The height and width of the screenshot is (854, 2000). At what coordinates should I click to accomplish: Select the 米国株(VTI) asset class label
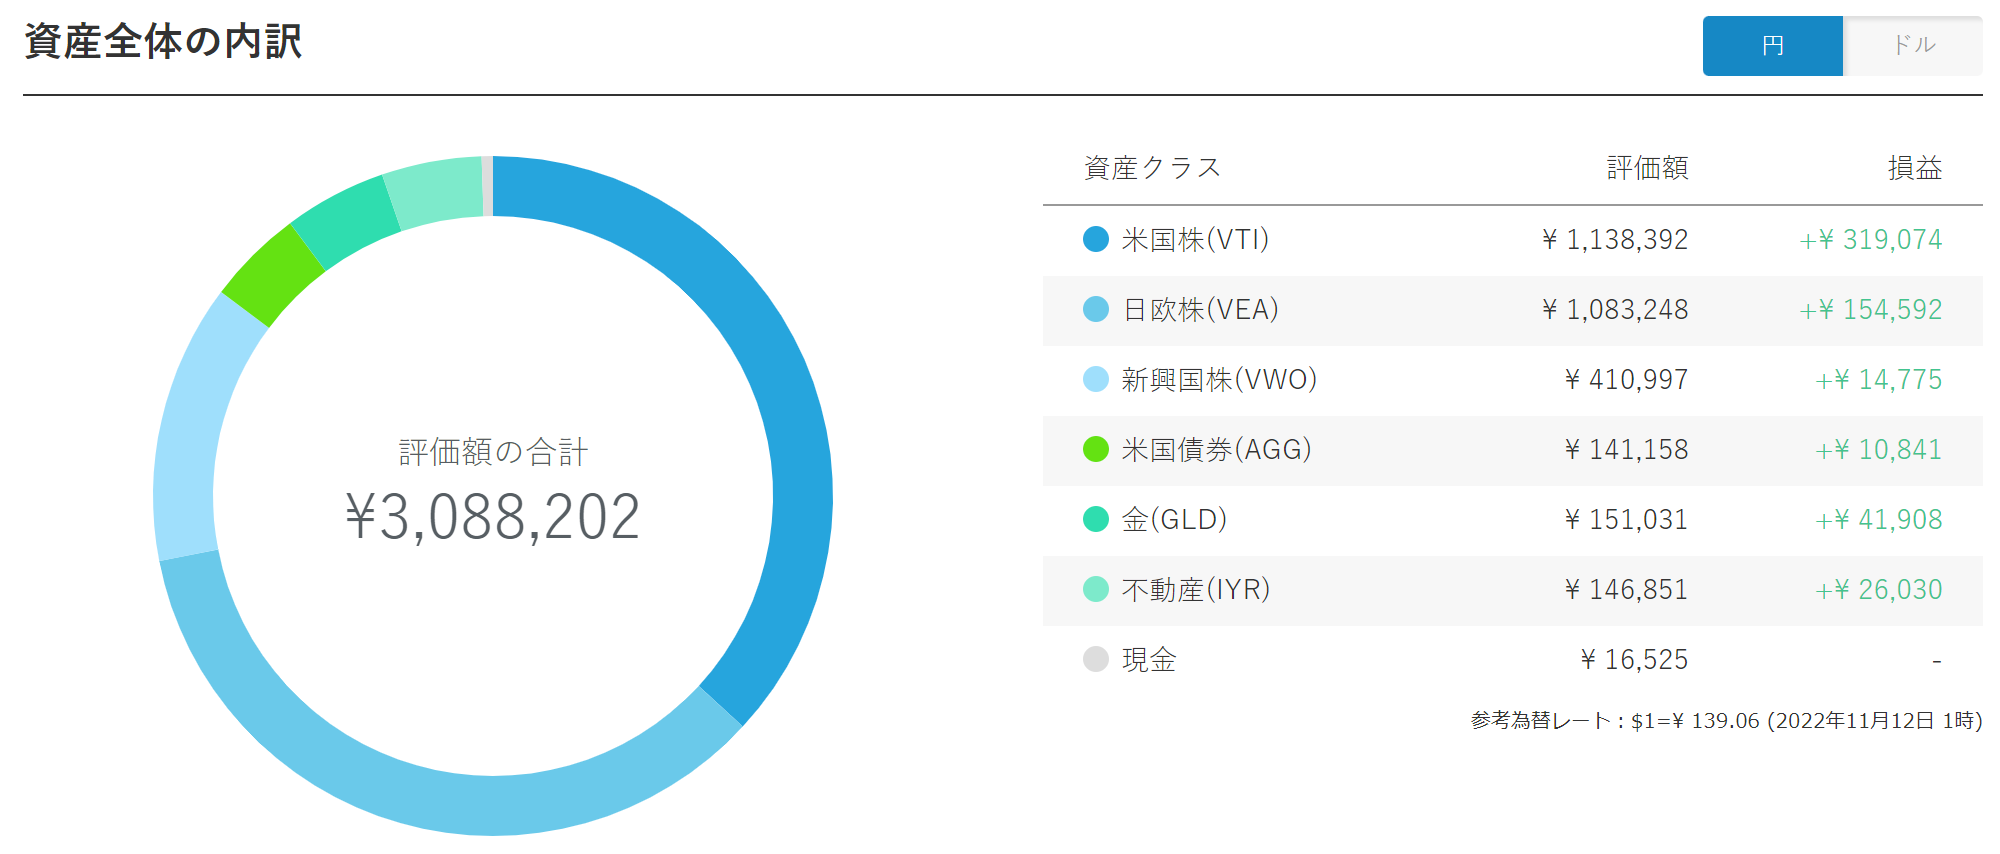(x=1195, y=240)
